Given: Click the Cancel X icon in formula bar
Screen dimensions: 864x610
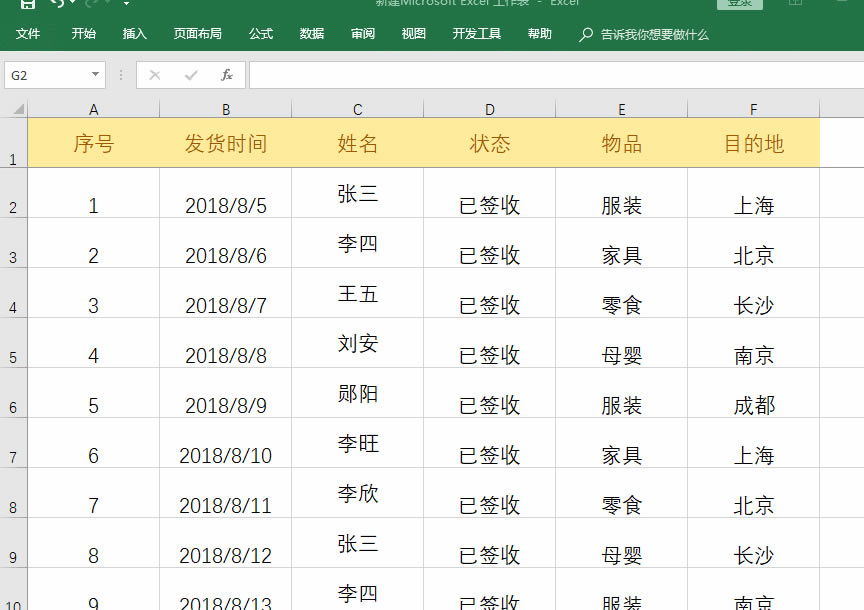Looking at the screenshot, I should 155,75.
